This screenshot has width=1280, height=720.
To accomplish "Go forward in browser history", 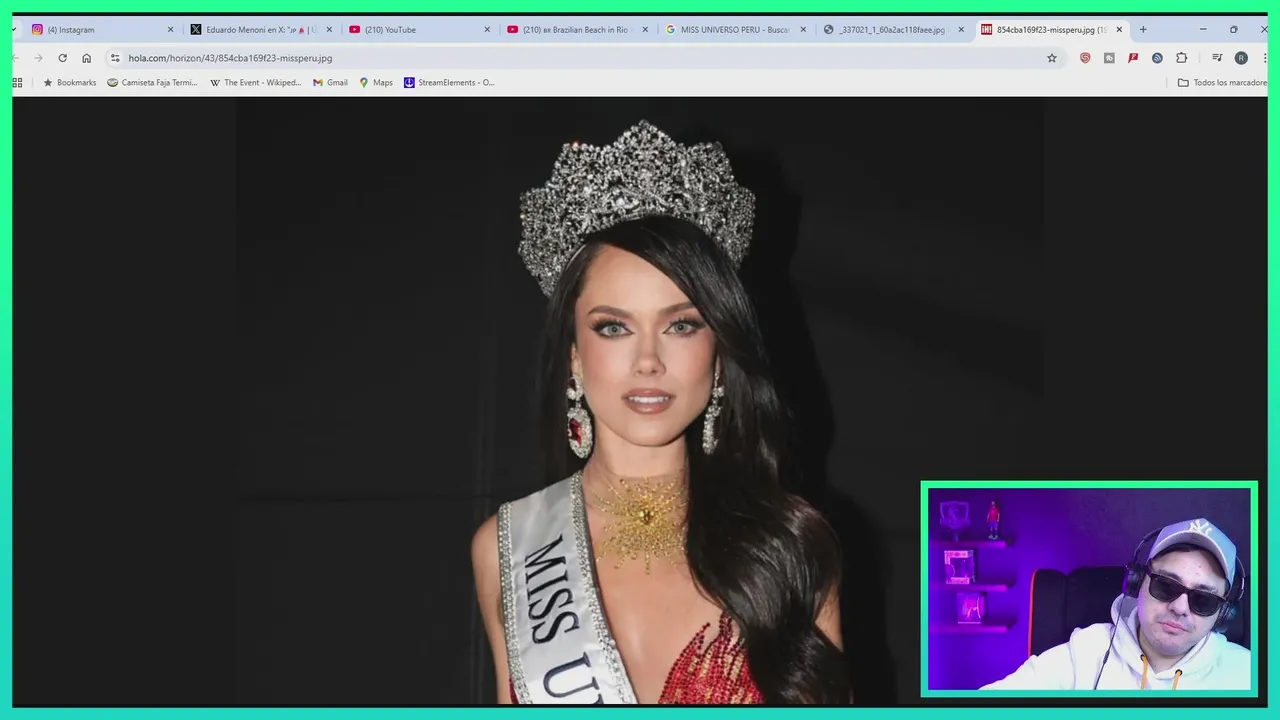I will click(38, 58).
